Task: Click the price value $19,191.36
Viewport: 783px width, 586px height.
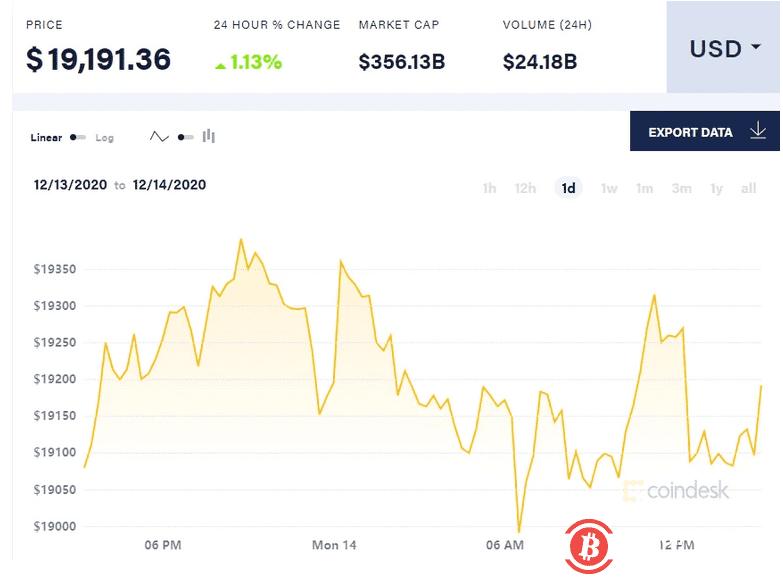Action: click(98, 59)
